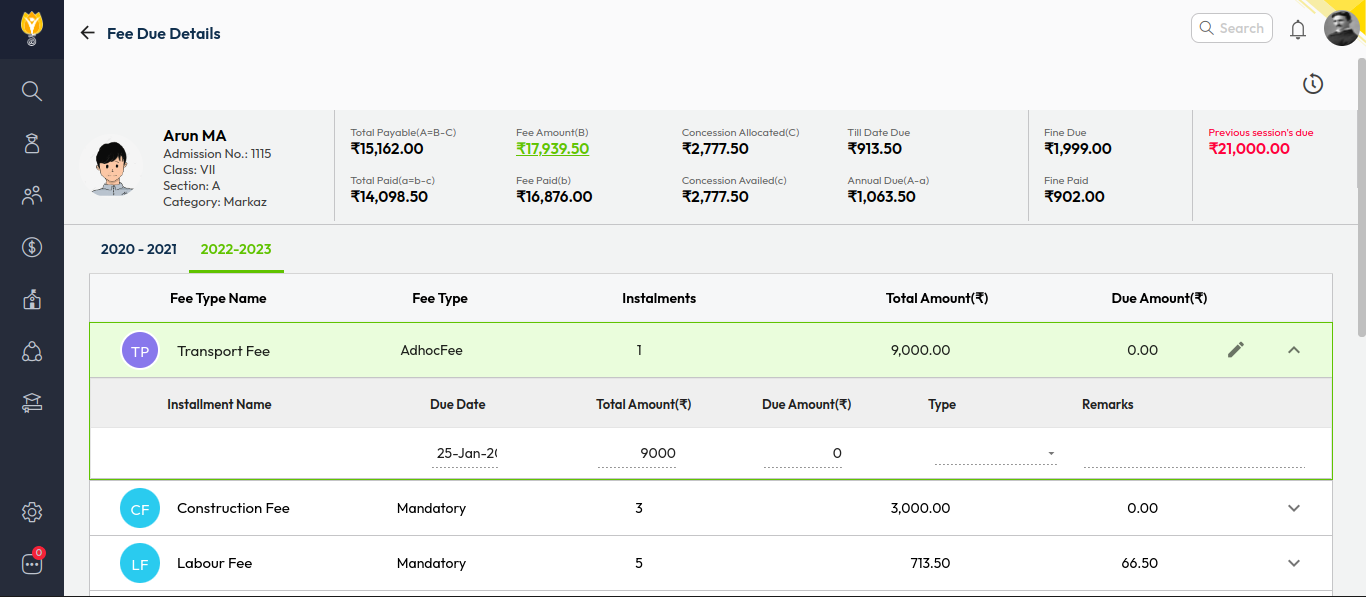Edit Transport Fee with the pencil icon
The height and width of the screenshot is (597, 1366).
click(x=1236, y=350)
